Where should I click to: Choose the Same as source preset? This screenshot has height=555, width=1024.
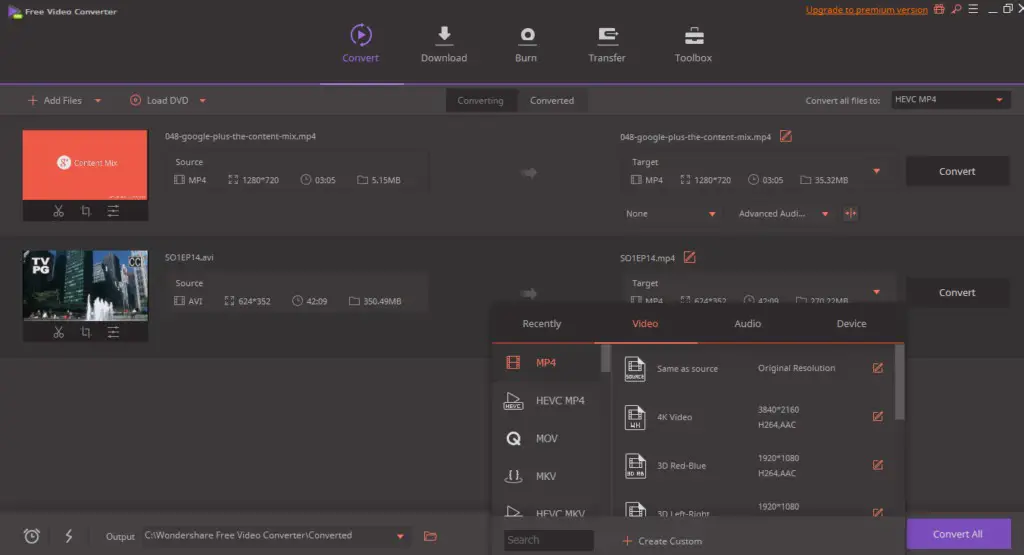754,368
